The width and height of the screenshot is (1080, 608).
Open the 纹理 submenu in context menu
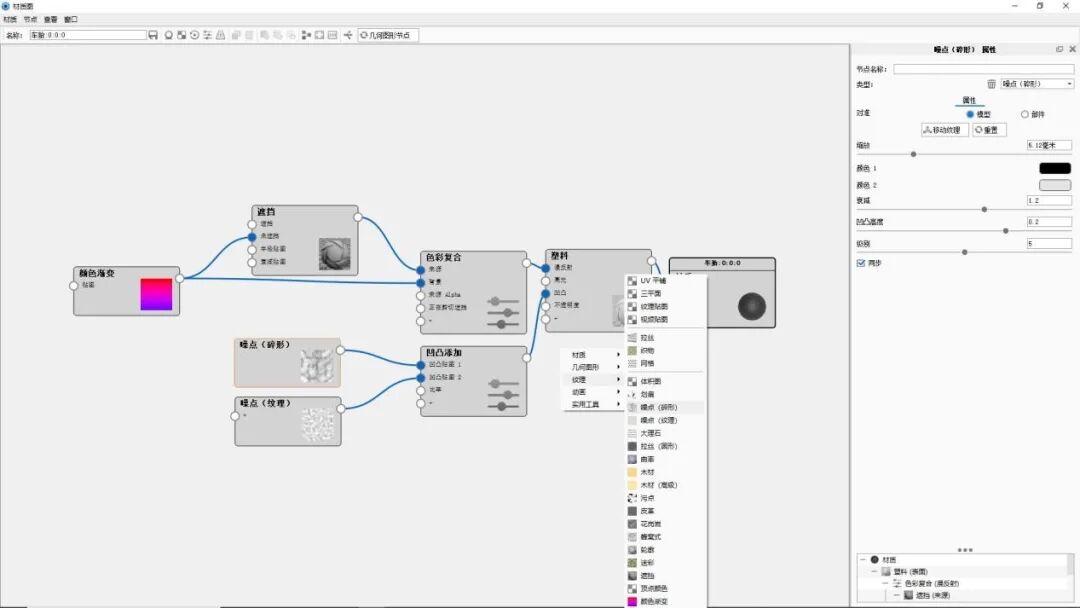(x=580, y=379)
